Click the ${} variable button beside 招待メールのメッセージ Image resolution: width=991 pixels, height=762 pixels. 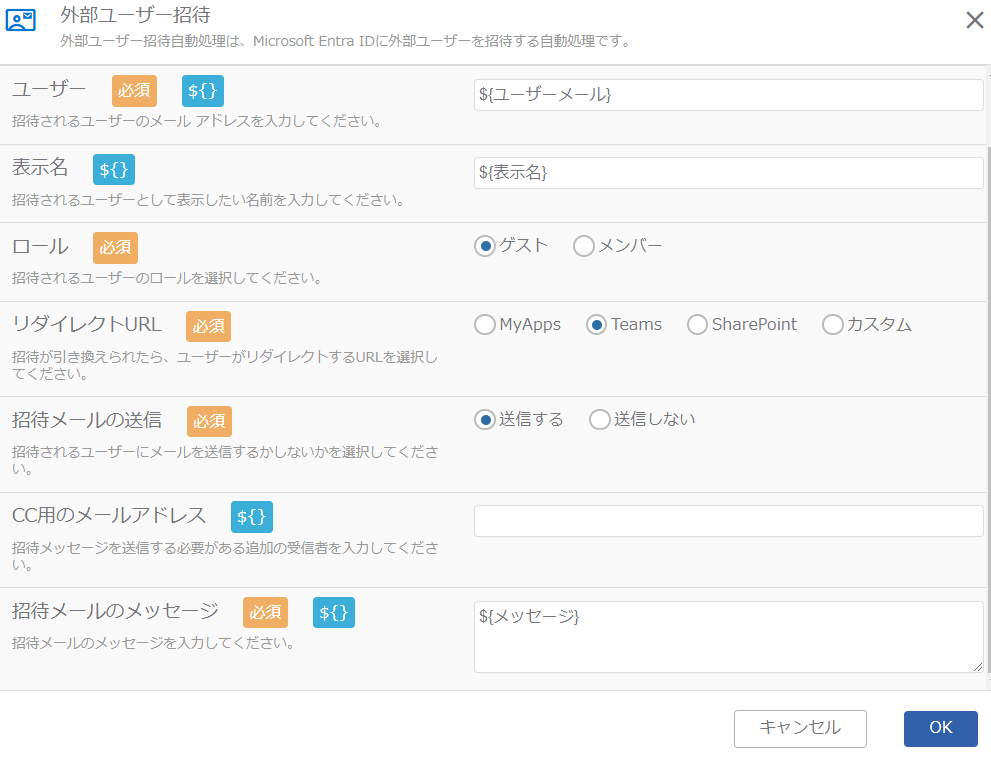(x=334, y=612)
